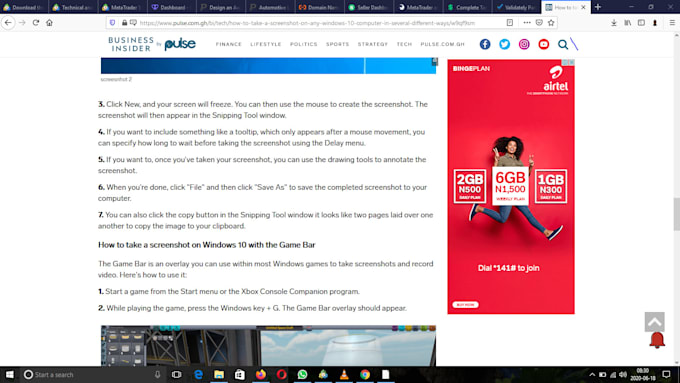The width and height of the screenshot is (680, 383).
Task: Click heading "How to take a screenshot on Windows 10 with the Game Bar"
Action: [x=206, y=245]
